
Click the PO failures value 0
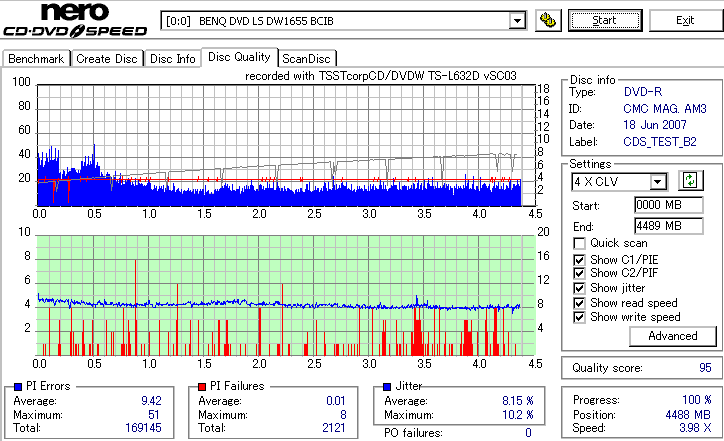528,433
